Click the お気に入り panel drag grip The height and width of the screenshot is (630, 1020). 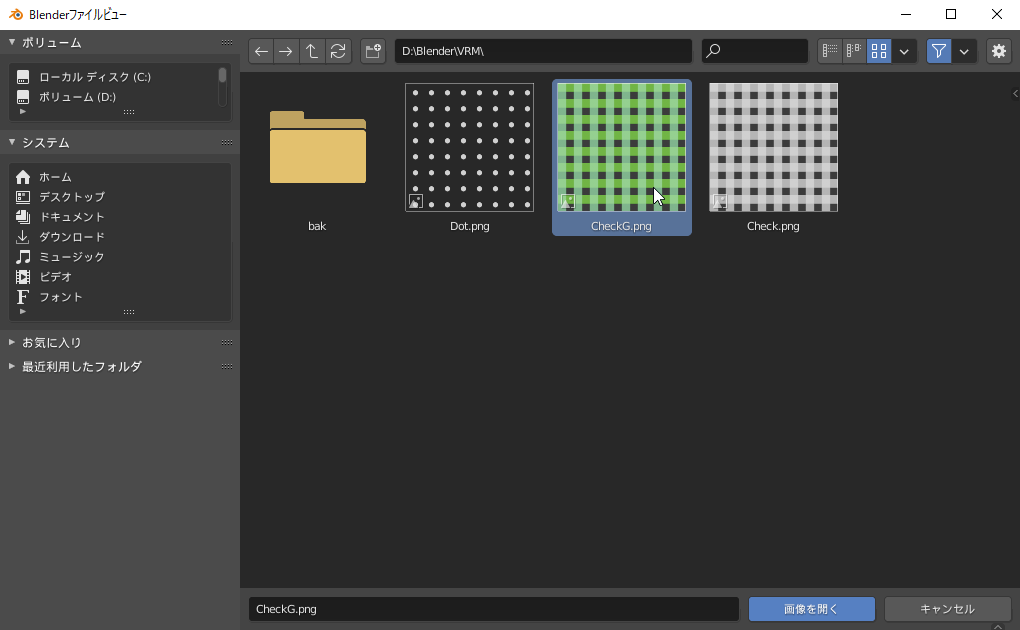point(226,342)
